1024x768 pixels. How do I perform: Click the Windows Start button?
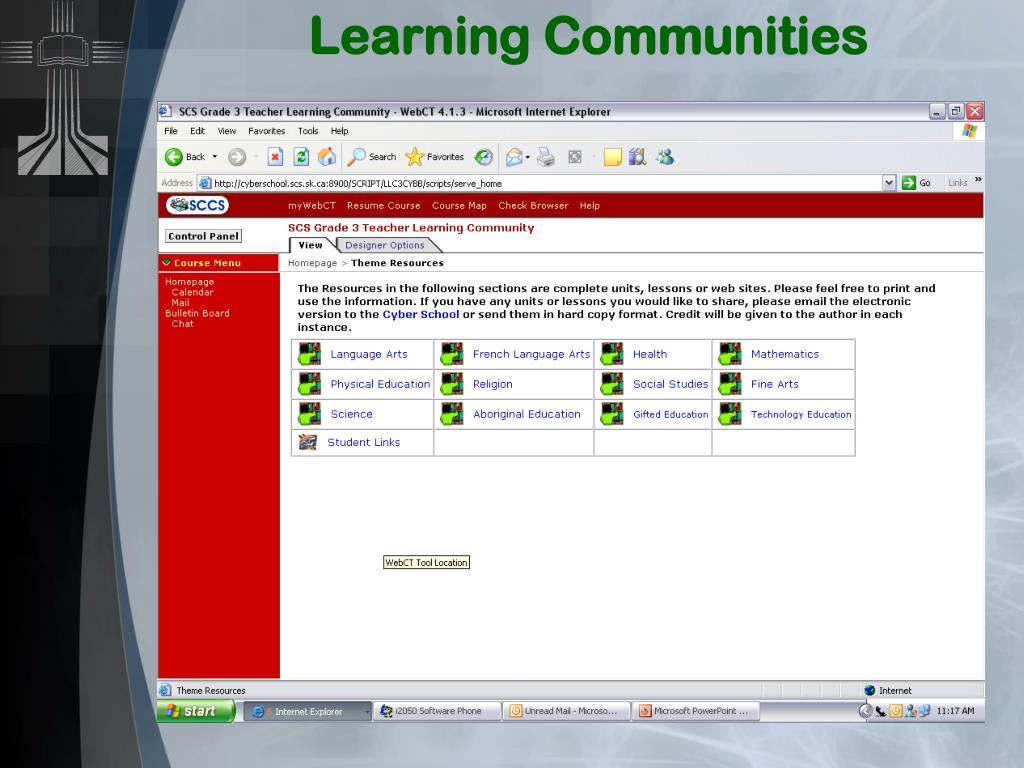coord(196,711)
